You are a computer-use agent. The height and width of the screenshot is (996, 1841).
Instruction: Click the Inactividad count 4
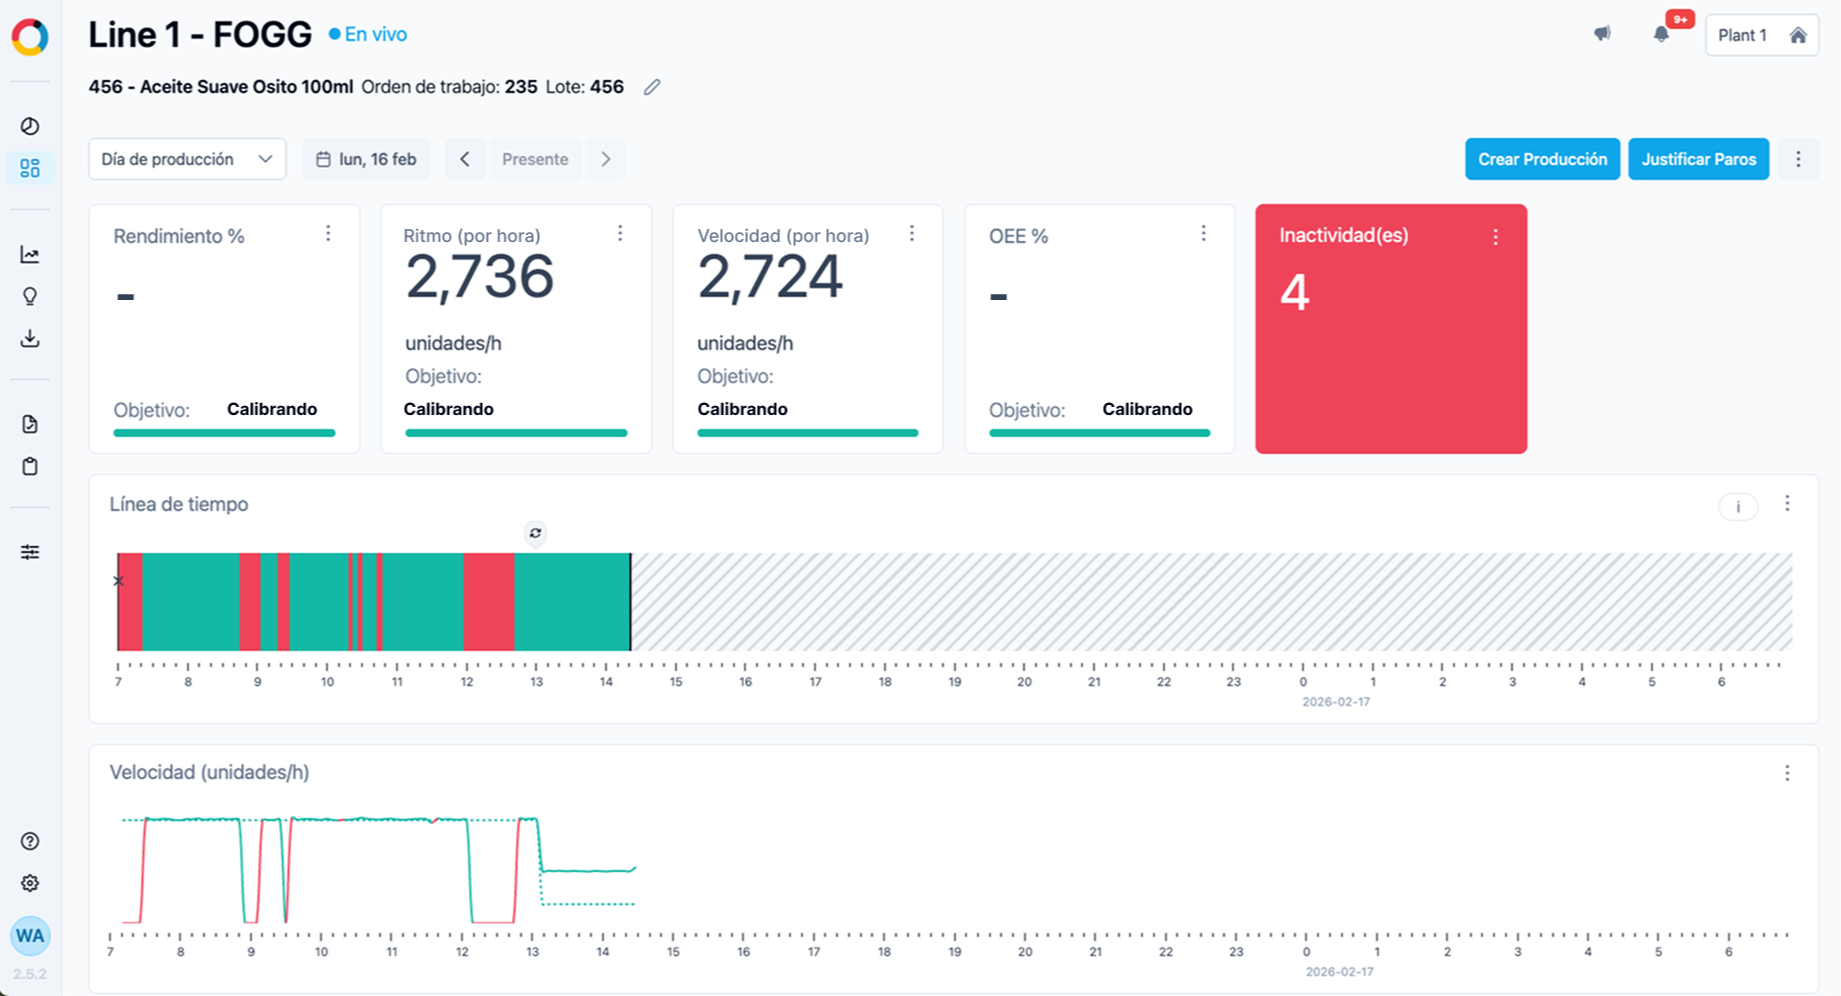1295,293
